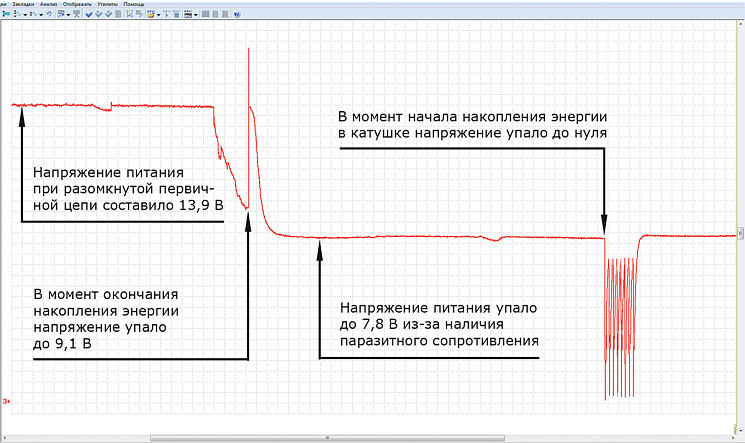The image size is (745, 443).
Task: Open the Закладки menu
Action: [x=23, y=4]
